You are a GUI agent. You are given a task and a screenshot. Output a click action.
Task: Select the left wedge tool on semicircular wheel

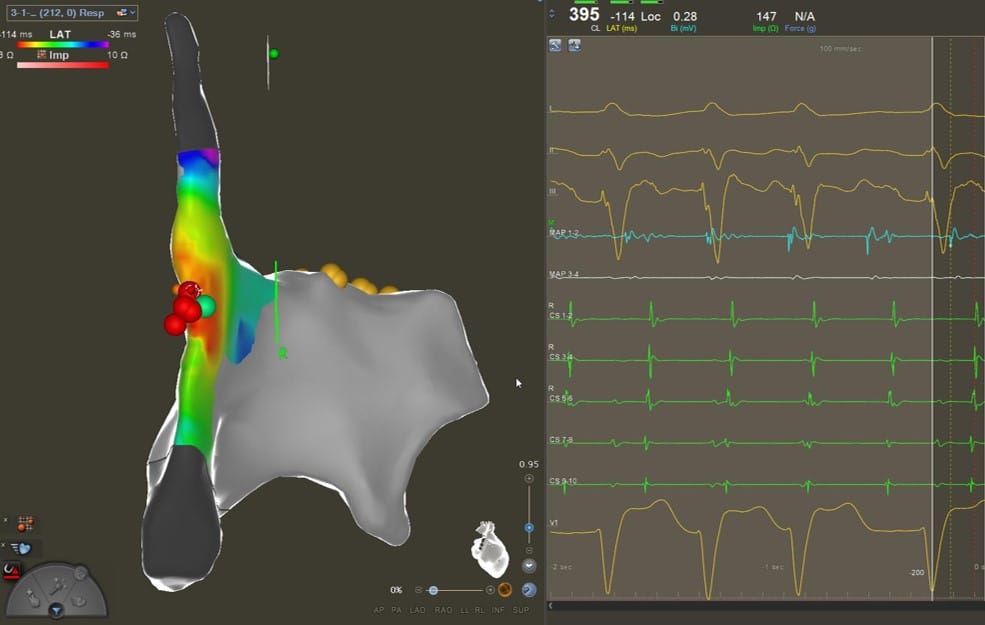click(32, 597)
